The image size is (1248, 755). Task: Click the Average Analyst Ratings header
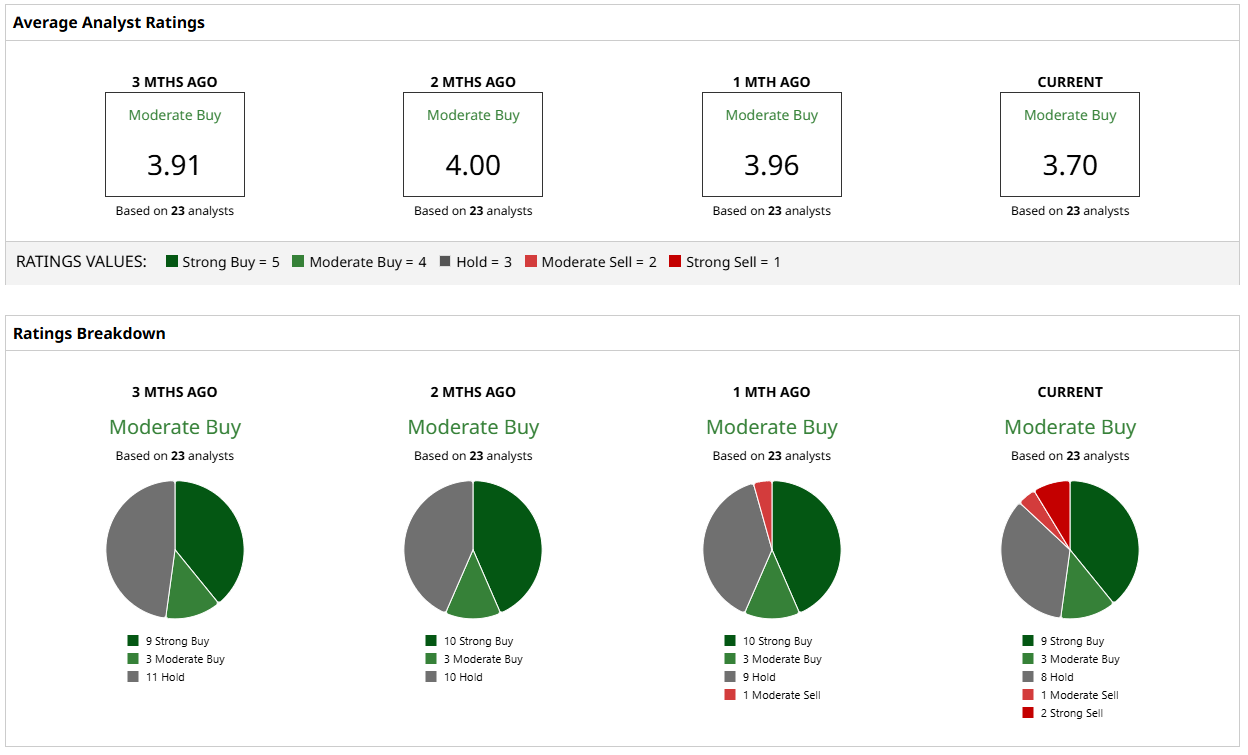(x=109, y=22)
